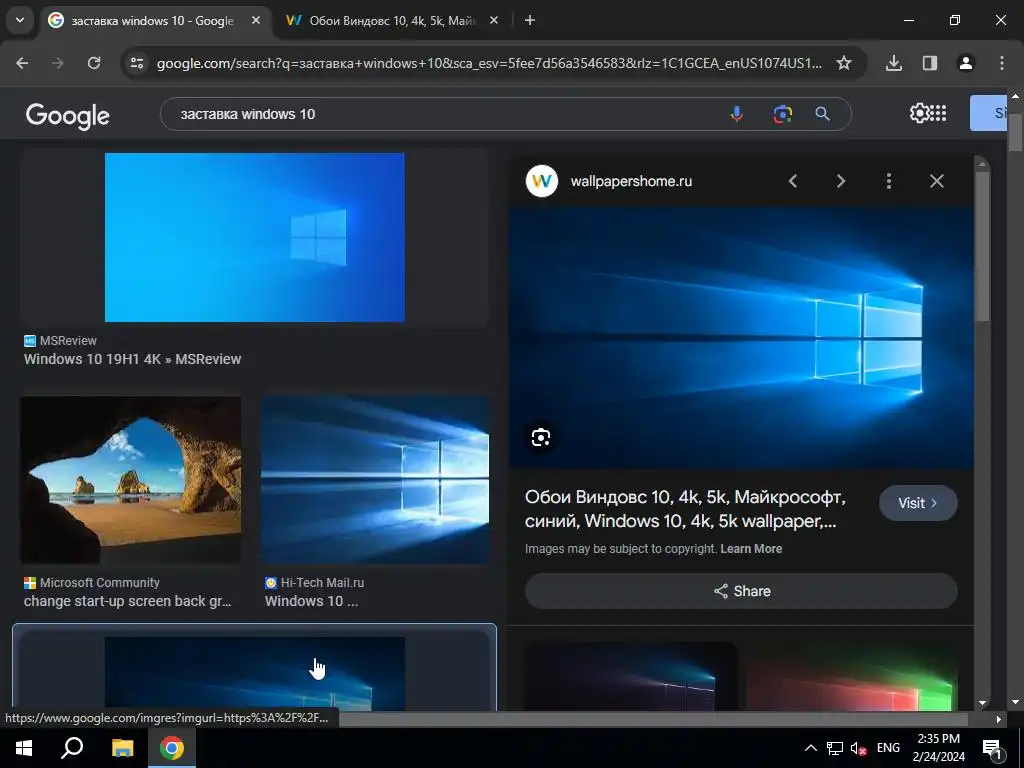
Task: Open the Windows Start menu
Action: coord(24,748)
